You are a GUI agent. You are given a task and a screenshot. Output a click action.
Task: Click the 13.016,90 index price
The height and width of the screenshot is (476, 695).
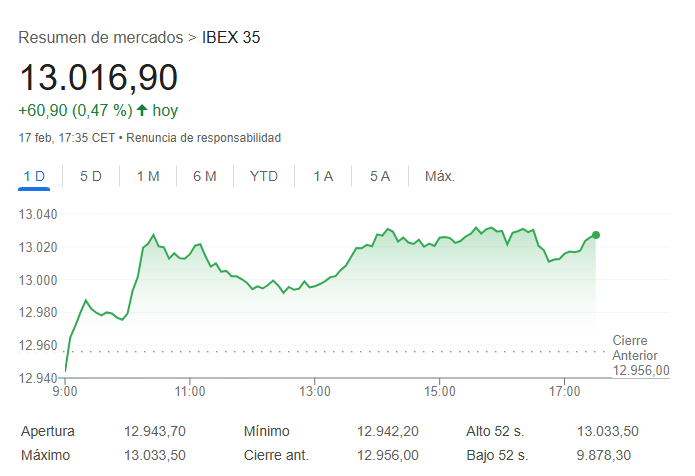pyautogui.click(x=99, y=77)
